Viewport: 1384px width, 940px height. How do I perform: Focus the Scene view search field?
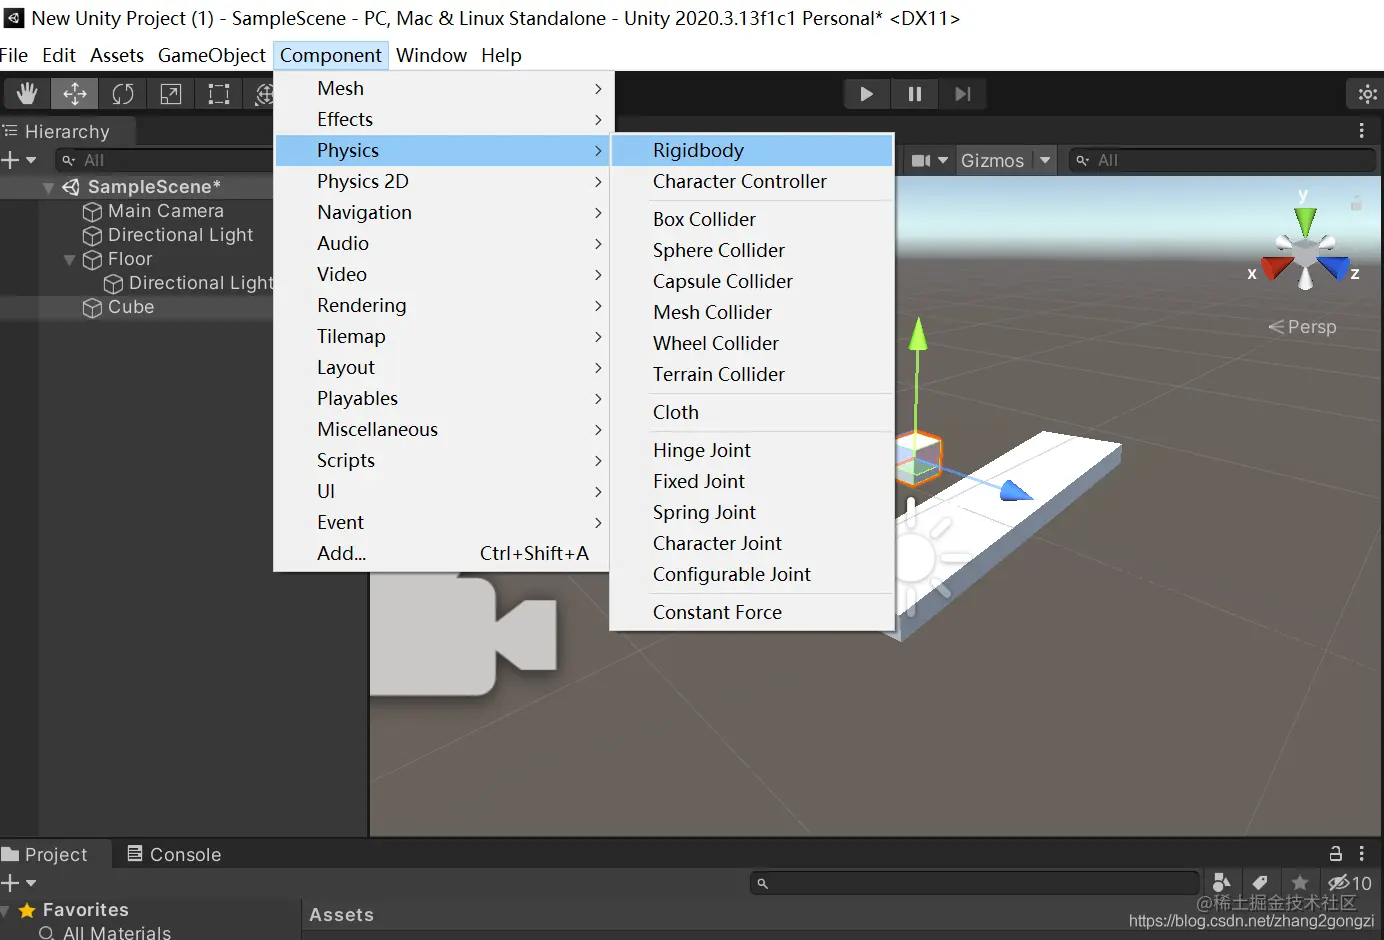point(1222,160)
